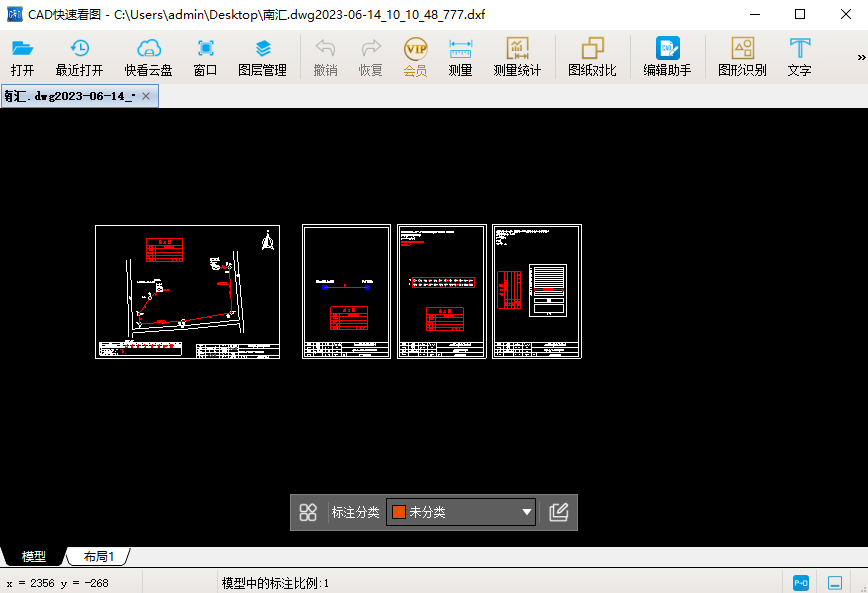Click the four-shapes annotation category icon
Viewport: 868px width, 593px height.
coord(308,512)
